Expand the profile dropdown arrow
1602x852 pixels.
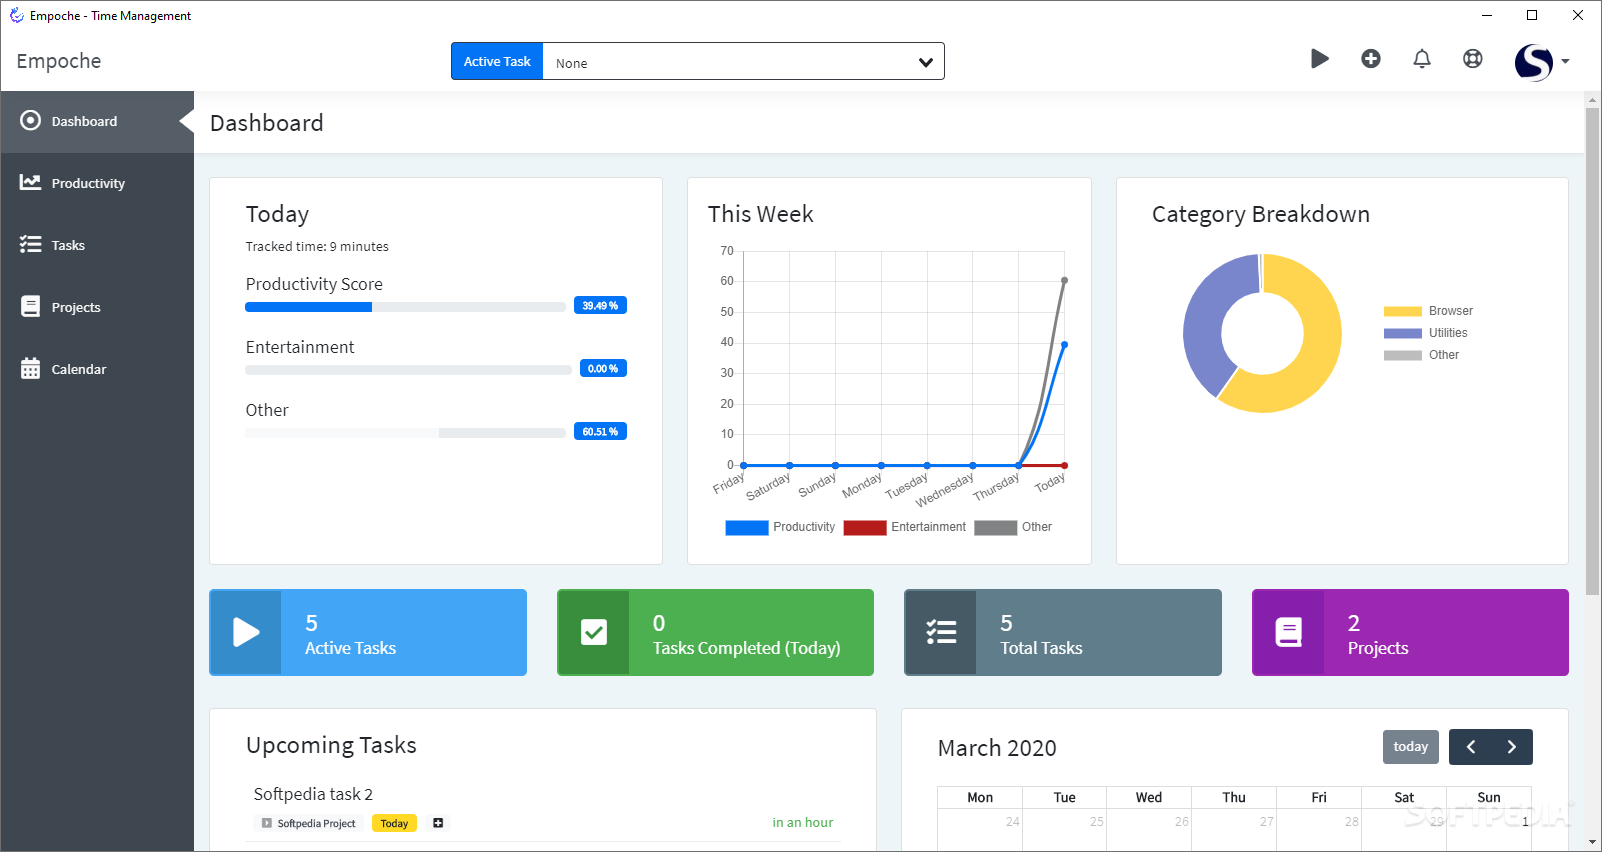(1565, 61)
